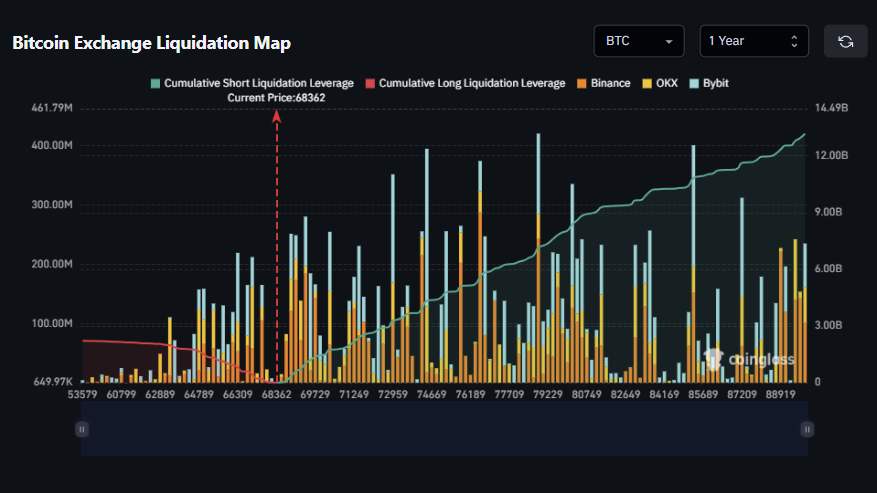Click the light blue Bybit legend swatch
This screenshot has height=493, width=877.
tap(695, 83)
